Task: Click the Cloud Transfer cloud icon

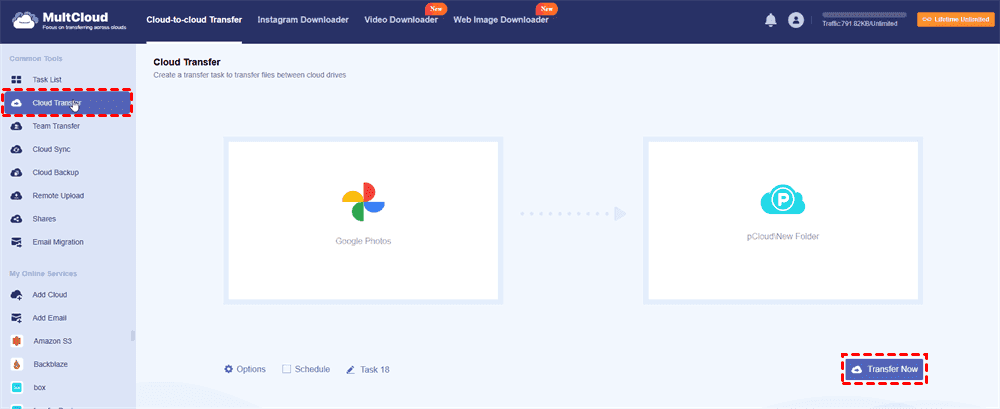Action: click(x=17, y=103)
